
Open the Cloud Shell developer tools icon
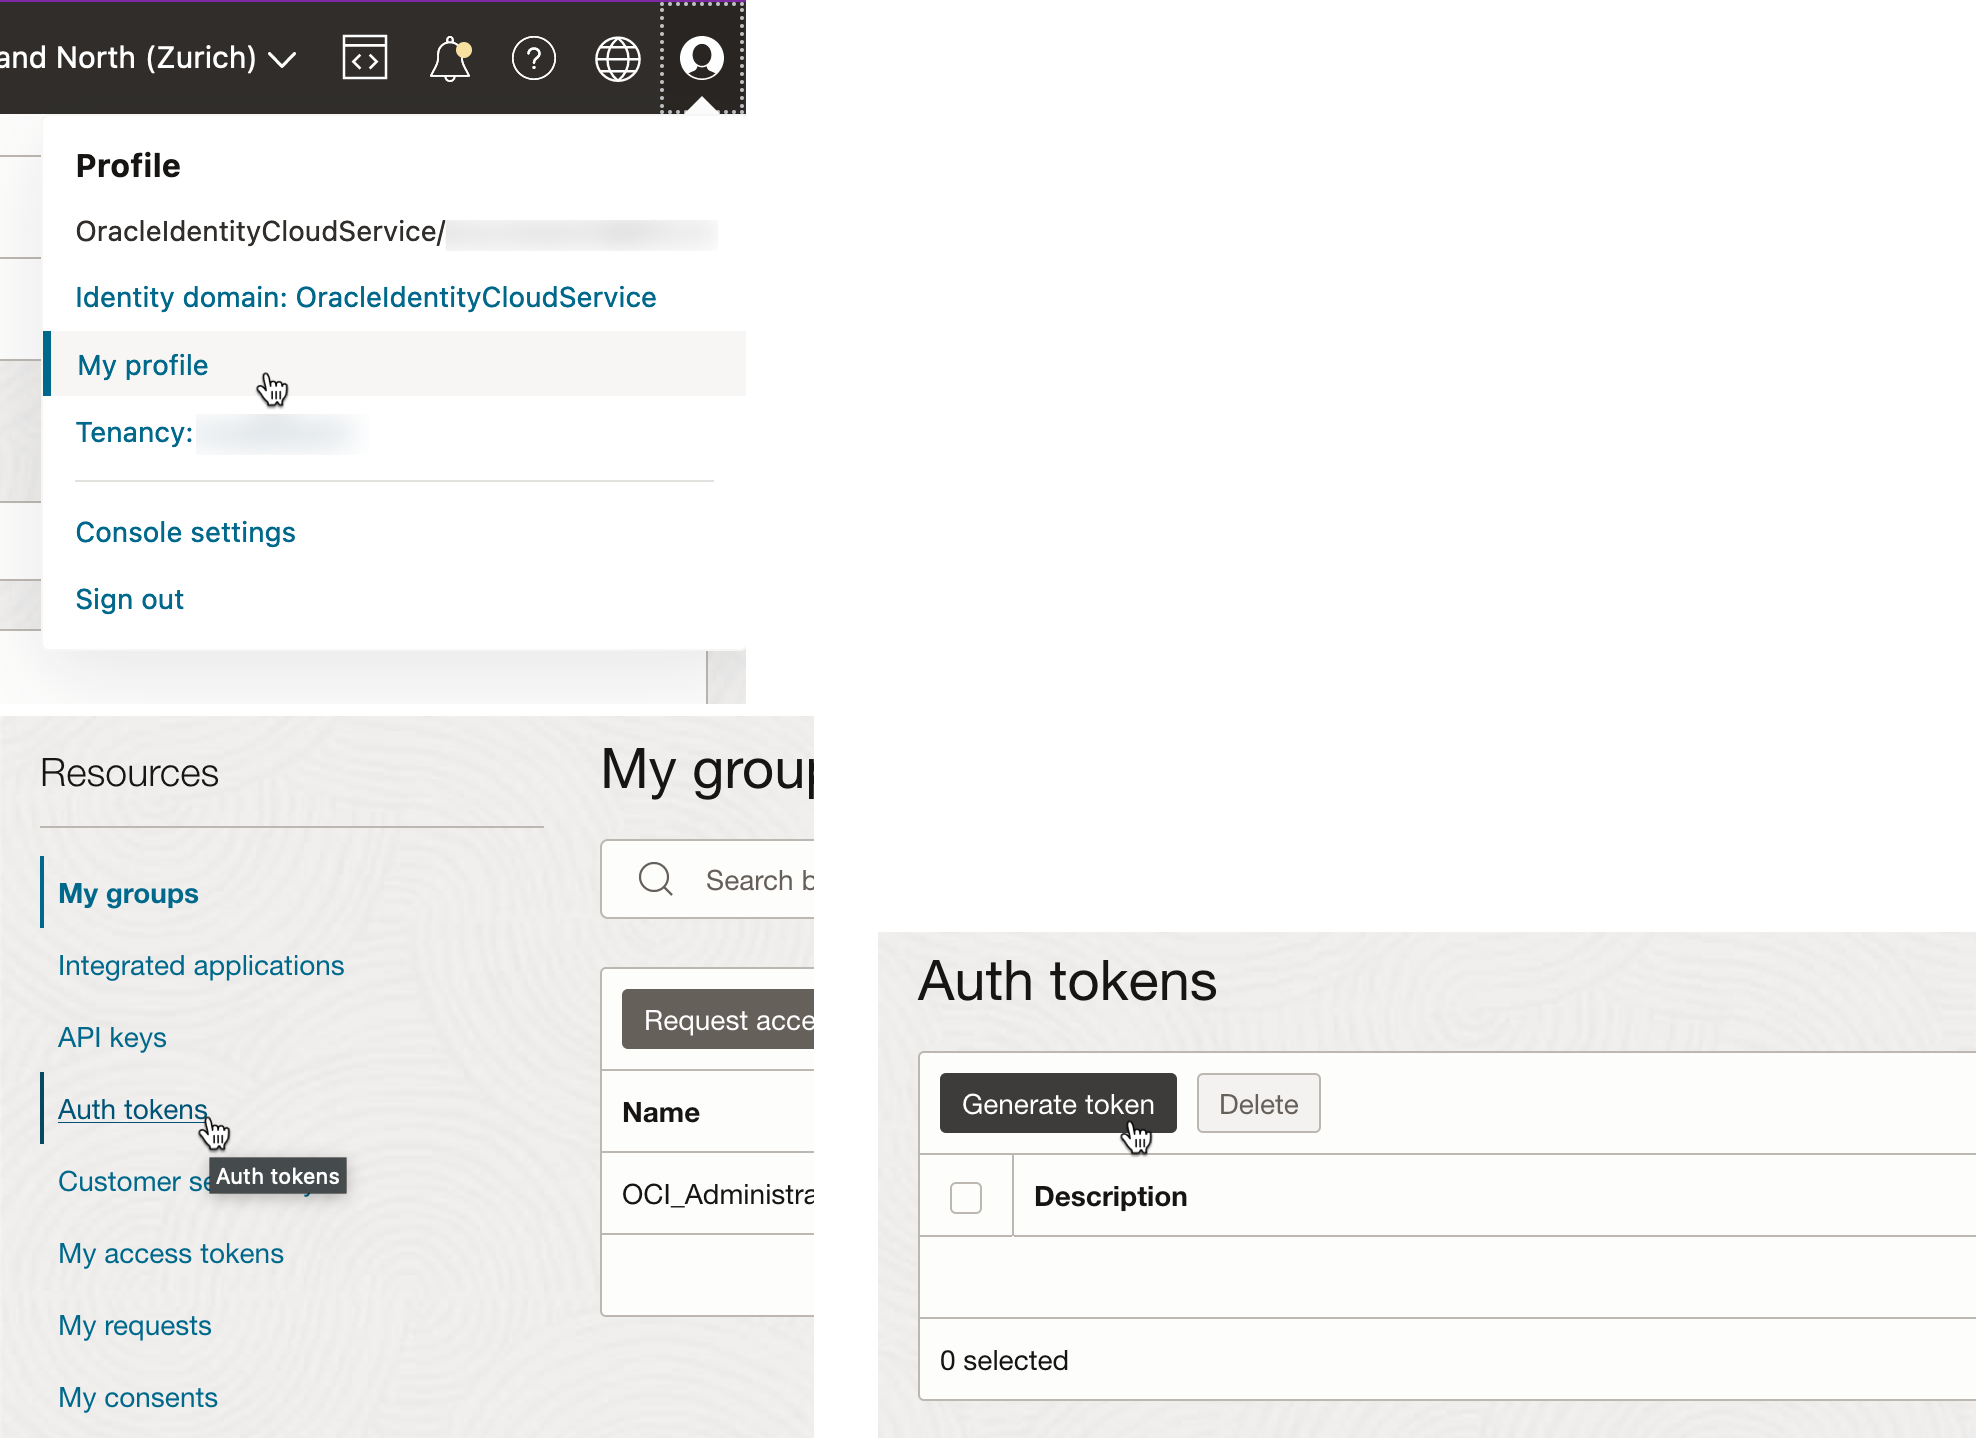click(364, 58)
